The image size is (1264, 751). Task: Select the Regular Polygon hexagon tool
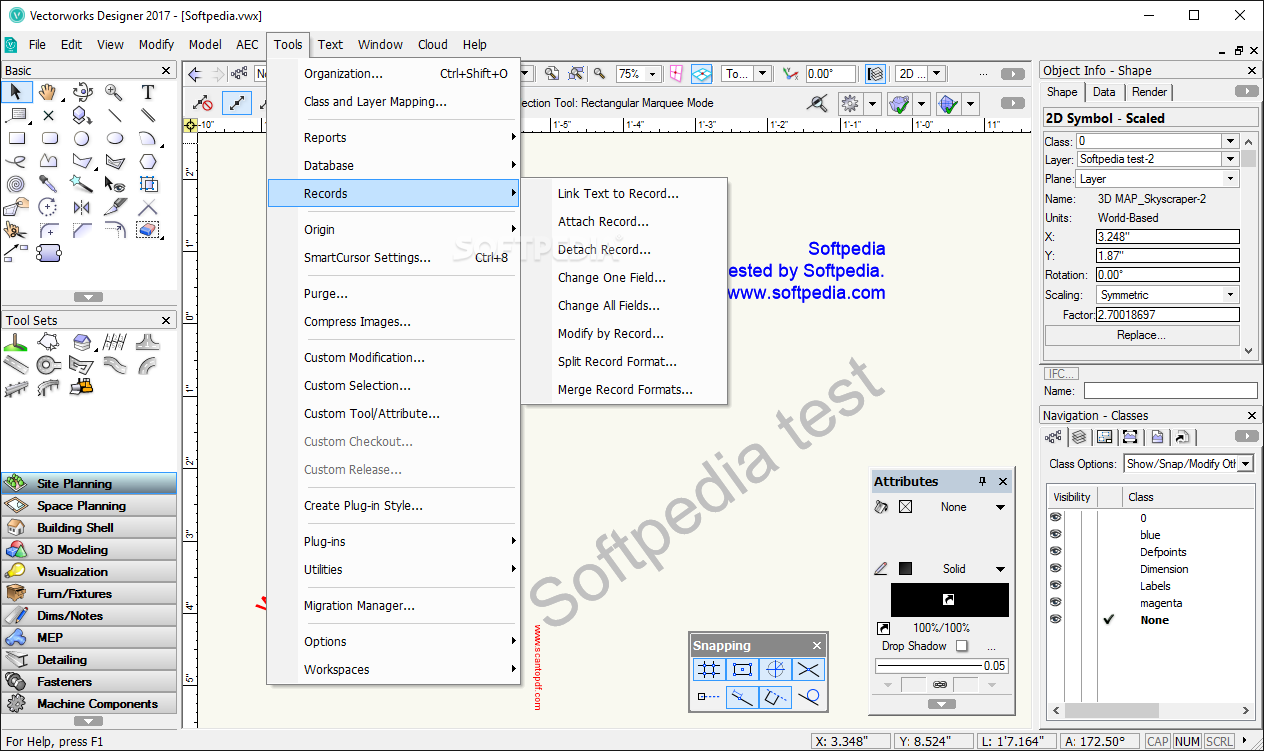(x=148, y=161)
